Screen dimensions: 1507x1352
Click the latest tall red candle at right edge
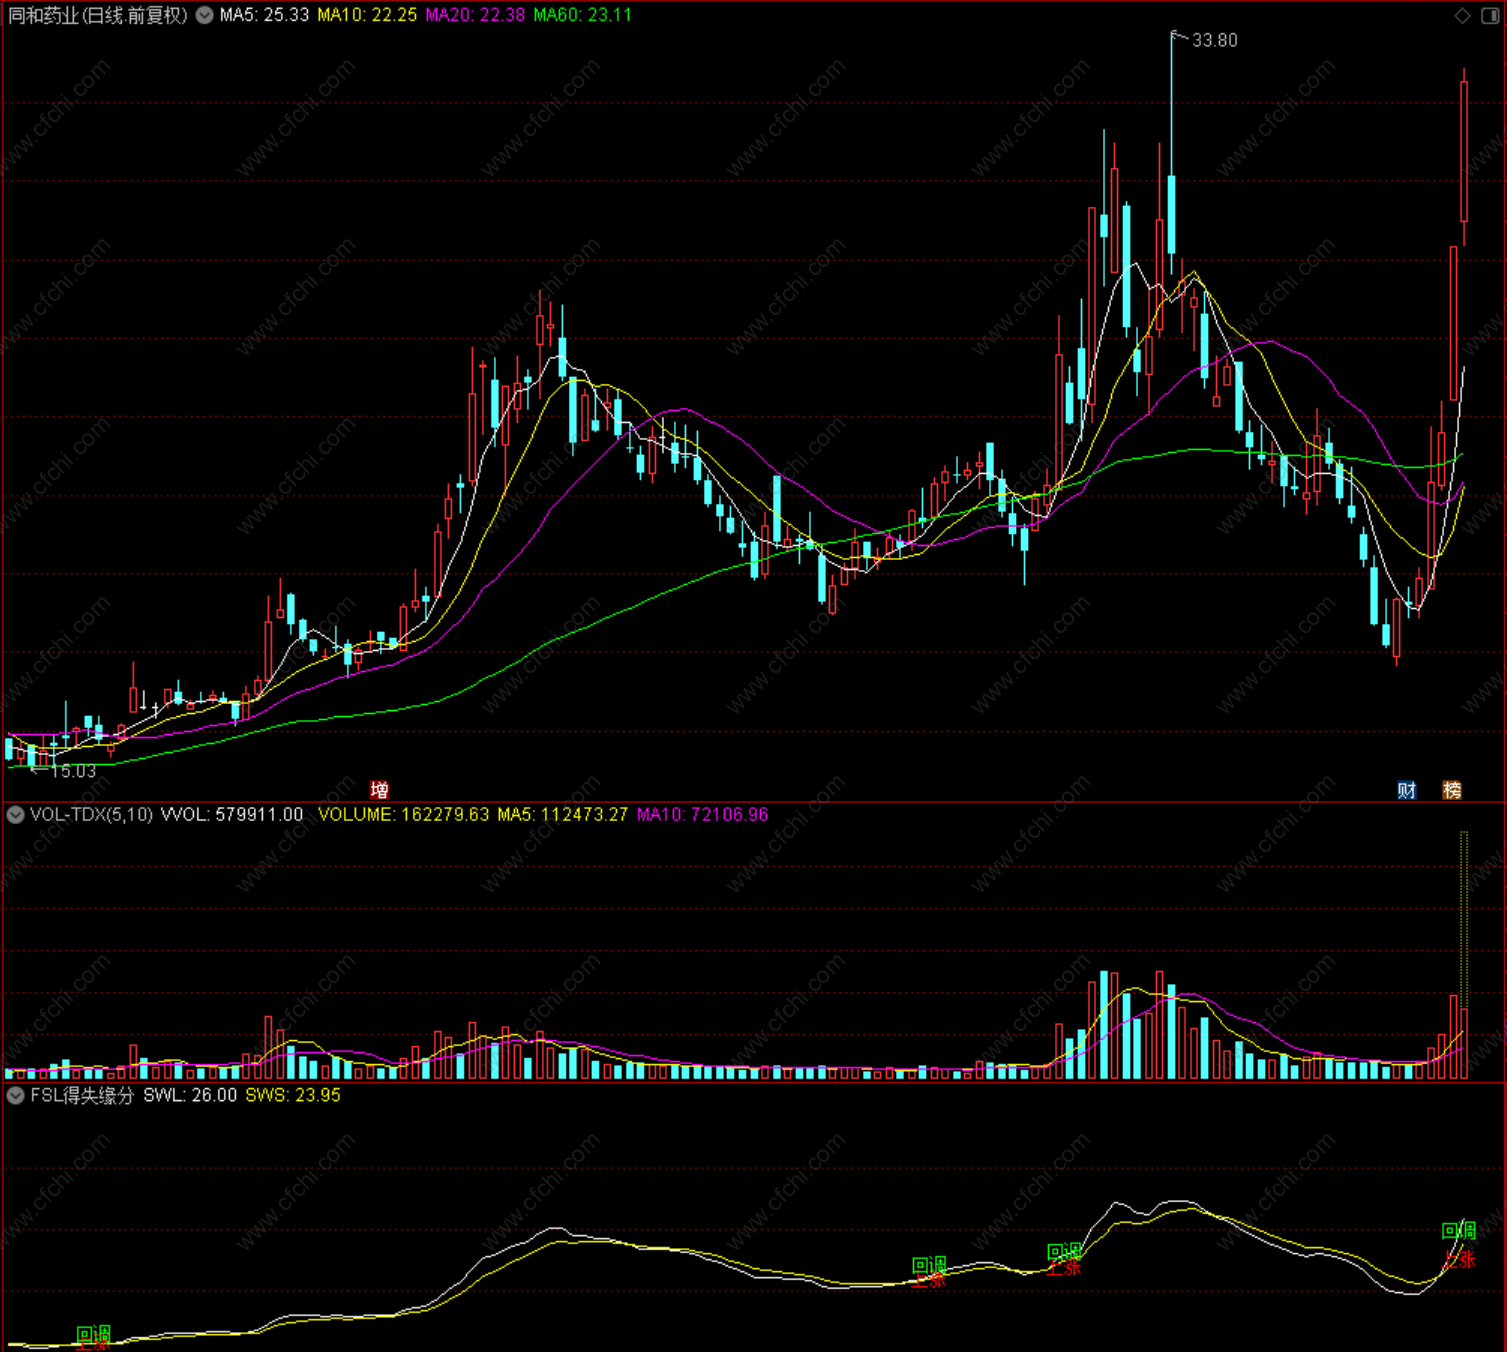[1464, 152]
